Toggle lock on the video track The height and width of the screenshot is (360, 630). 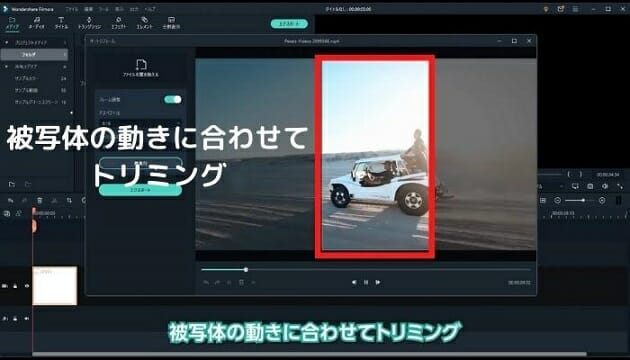point(15,286)
